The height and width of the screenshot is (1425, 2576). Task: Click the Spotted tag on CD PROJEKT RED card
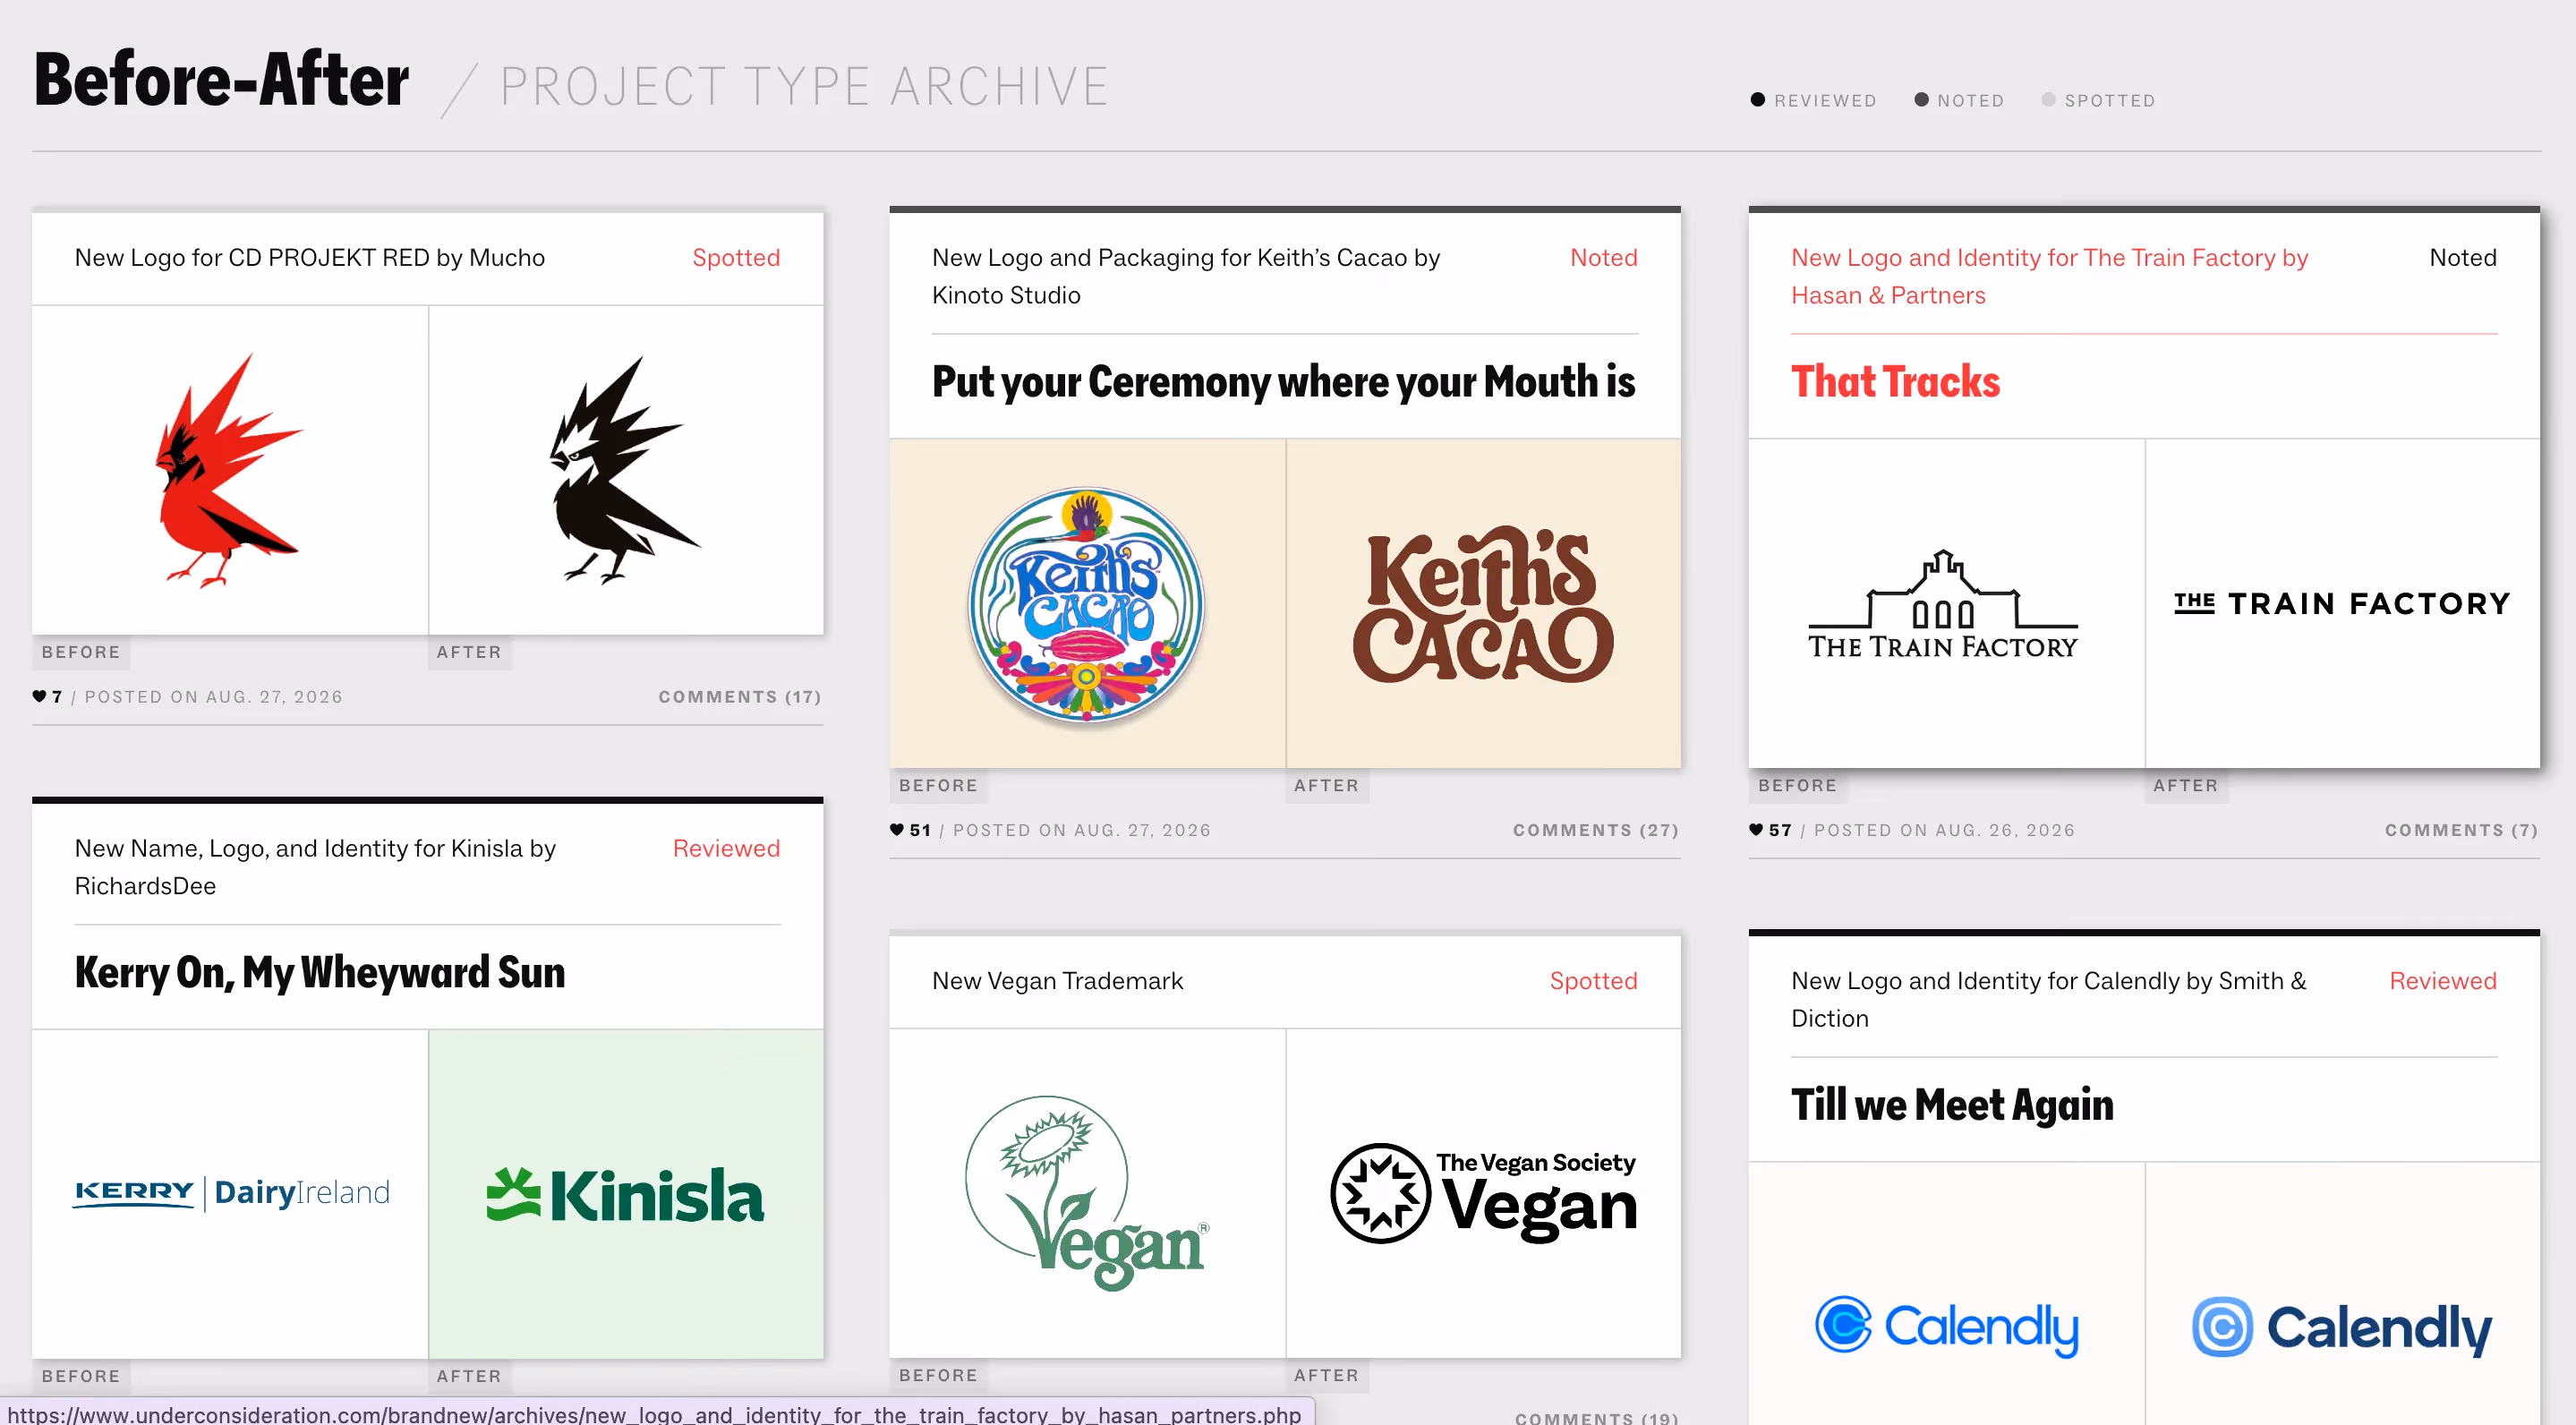(x=736, y=258)
